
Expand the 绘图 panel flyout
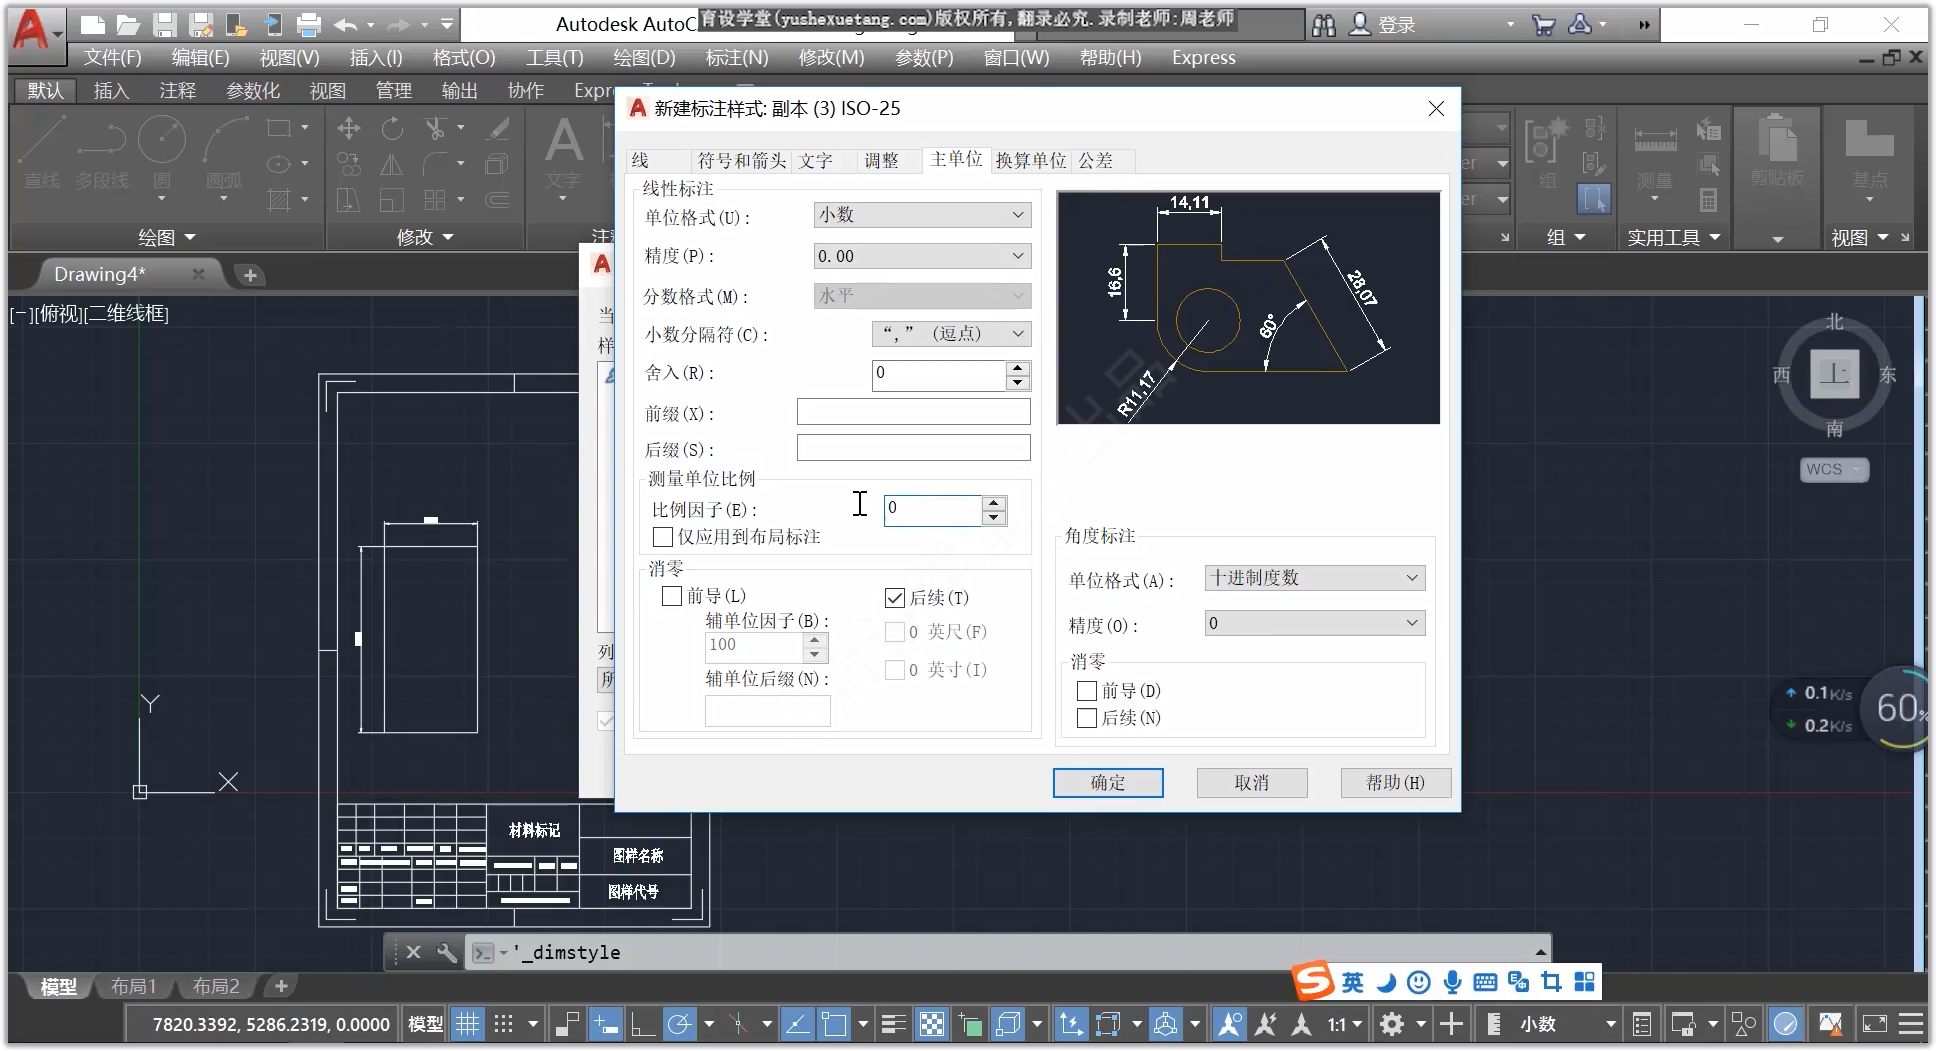pyautogui.click(x=166, y=237)
